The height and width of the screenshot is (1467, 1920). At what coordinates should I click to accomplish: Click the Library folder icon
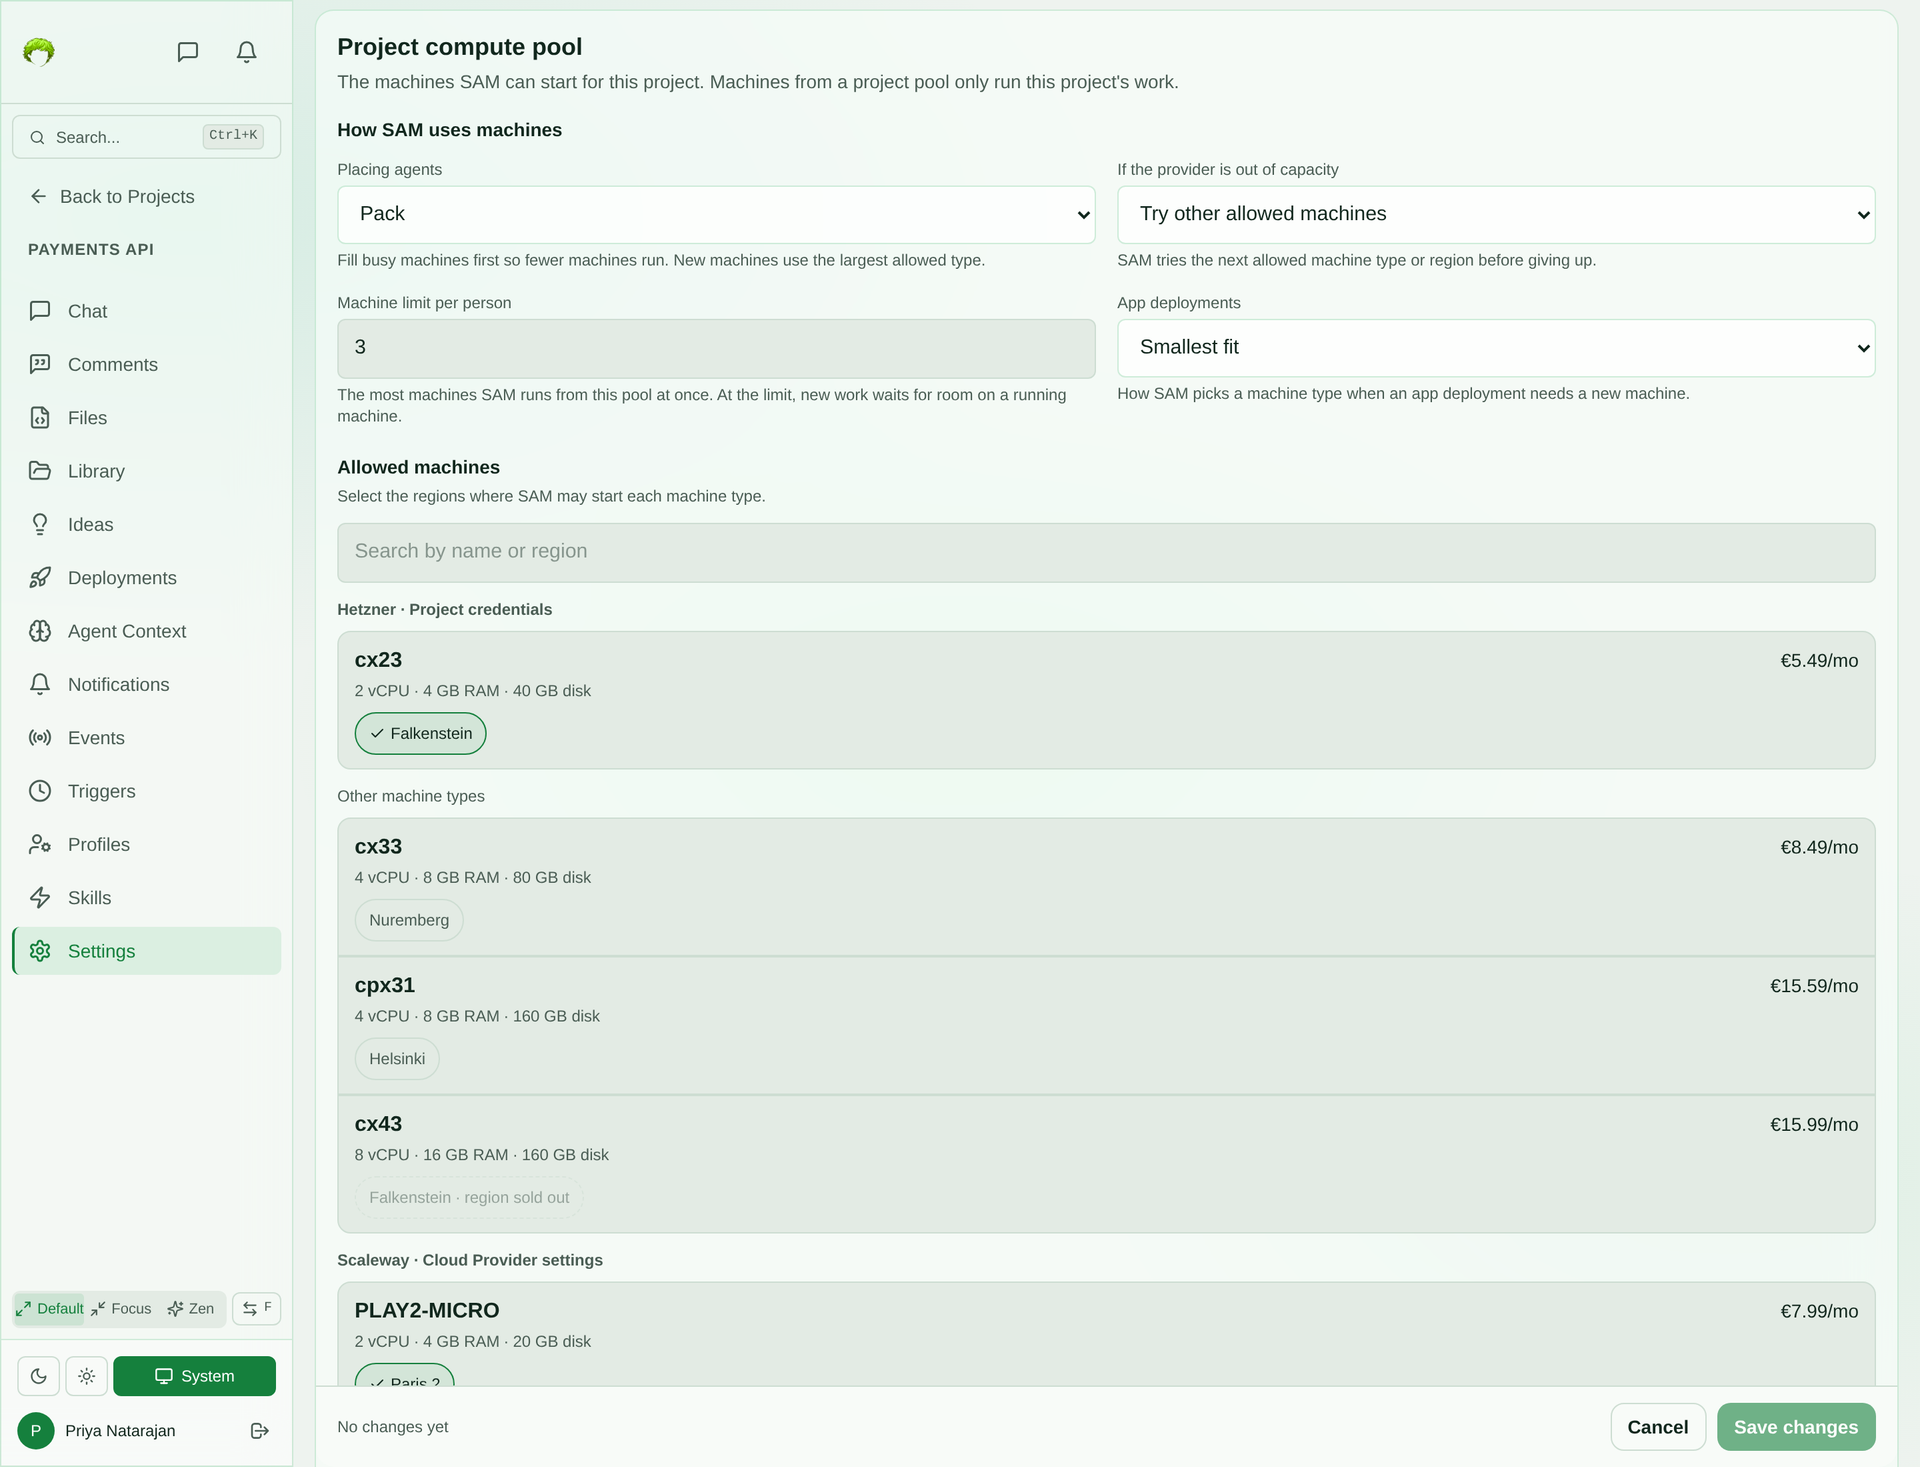[x=40, y=471]
